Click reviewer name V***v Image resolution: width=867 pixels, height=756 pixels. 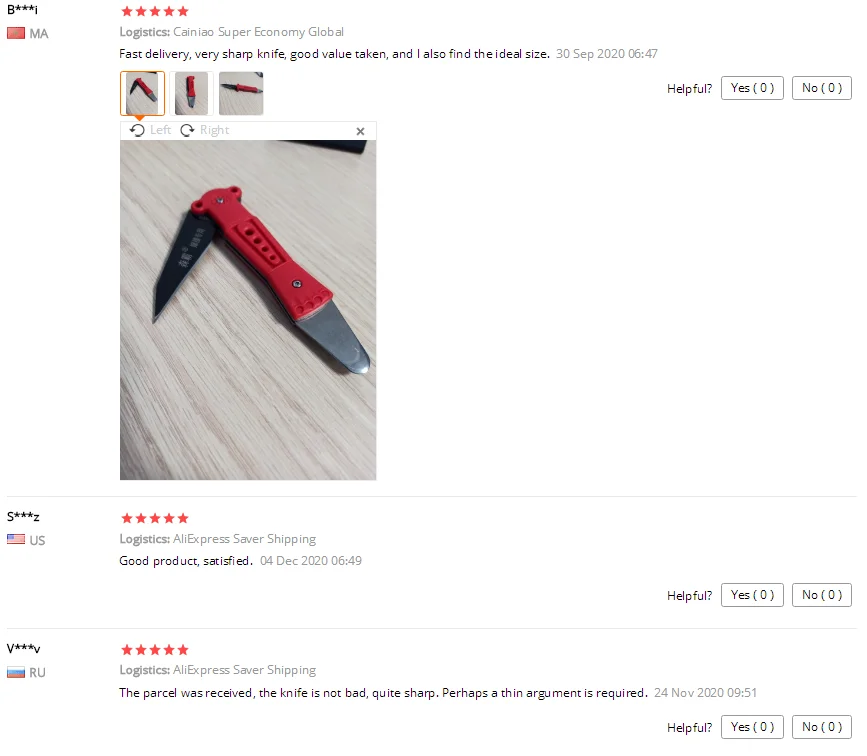[x=23, y=648]
